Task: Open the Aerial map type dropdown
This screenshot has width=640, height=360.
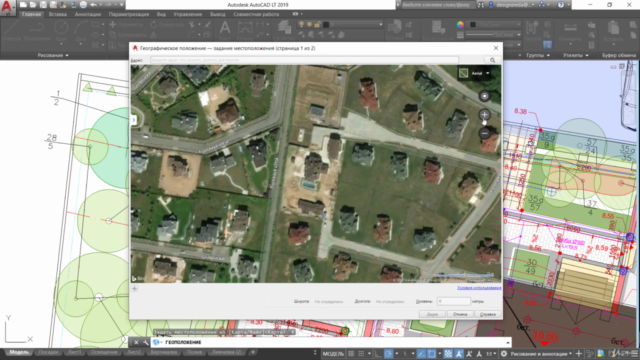Action: (x=474, y=73)
